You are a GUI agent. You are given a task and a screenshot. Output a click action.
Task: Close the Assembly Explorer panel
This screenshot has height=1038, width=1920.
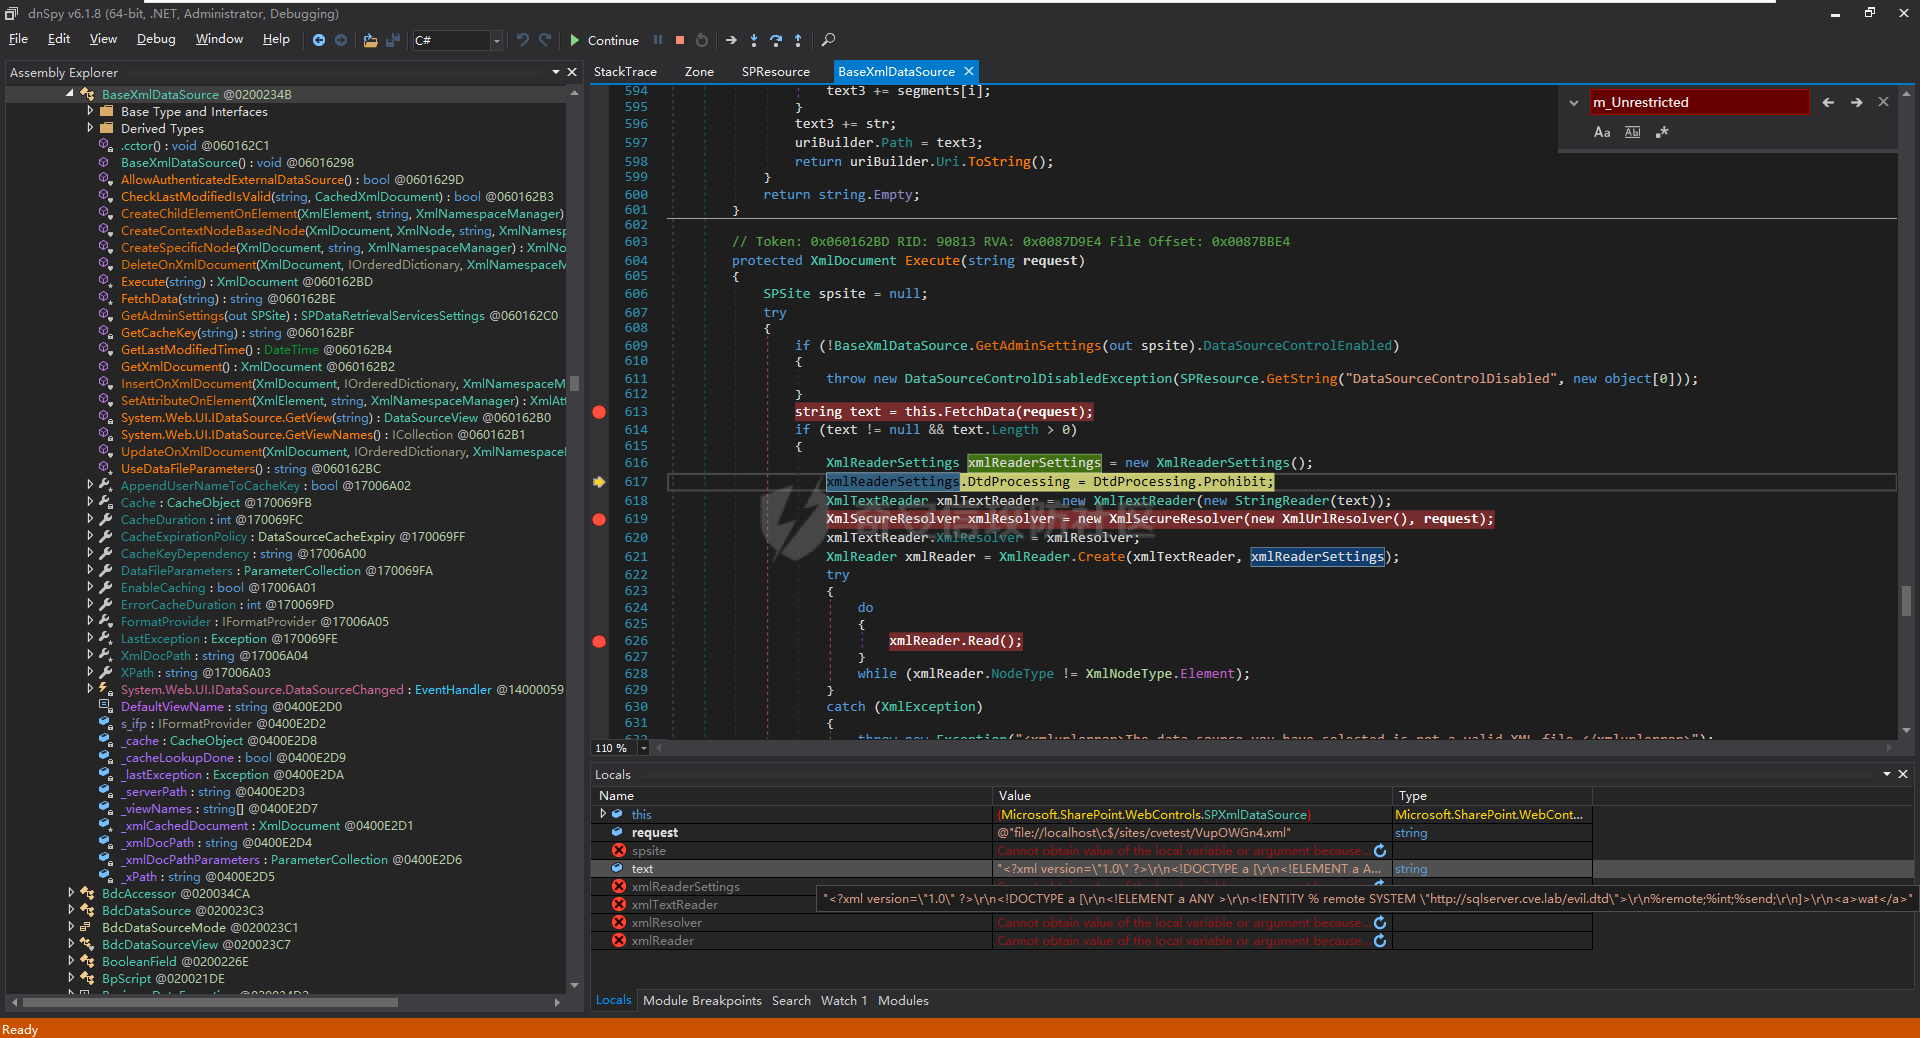[572, 72]
